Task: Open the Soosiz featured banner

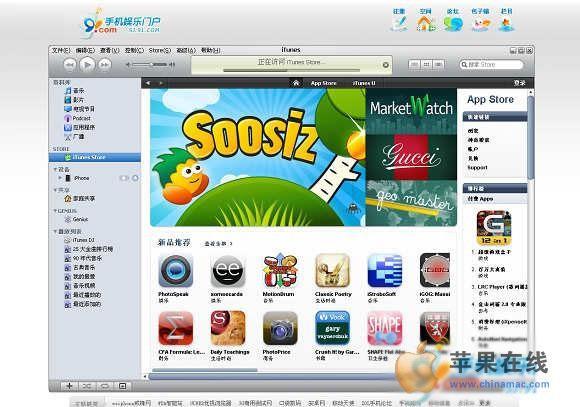Action: [258, 157]
